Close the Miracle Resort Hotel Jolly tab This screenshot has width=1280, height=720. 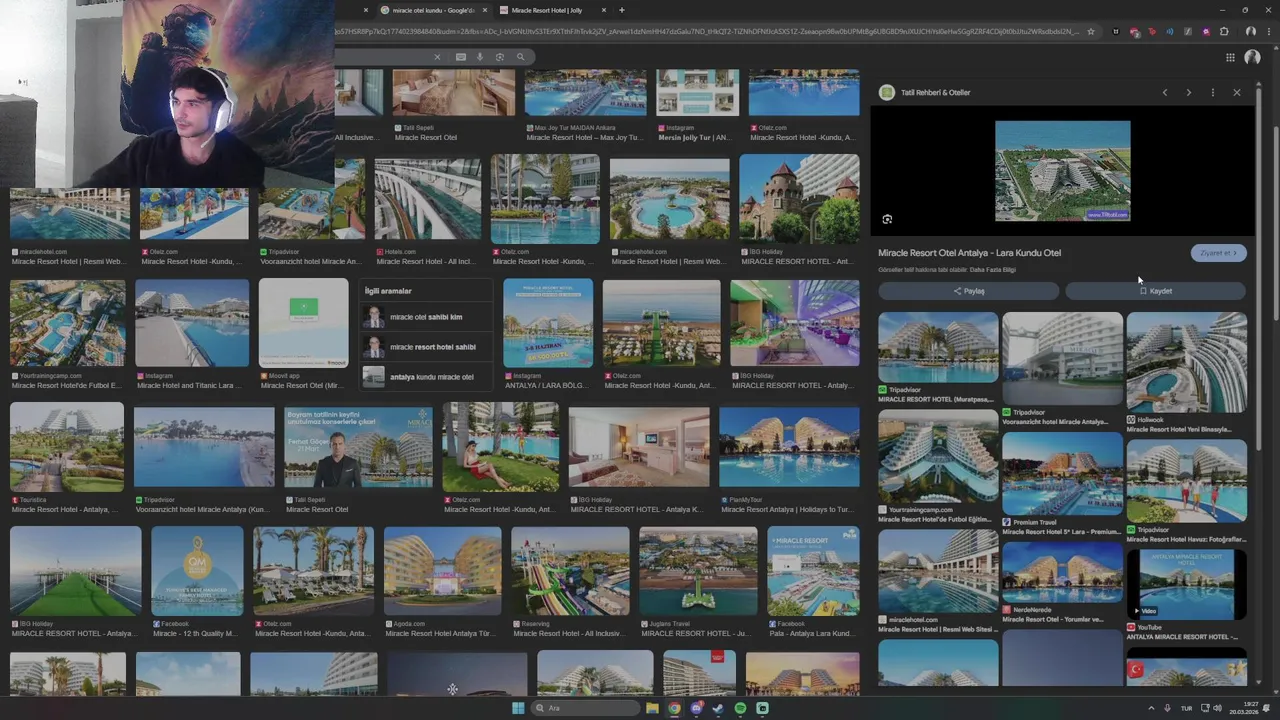coord(604,10)
